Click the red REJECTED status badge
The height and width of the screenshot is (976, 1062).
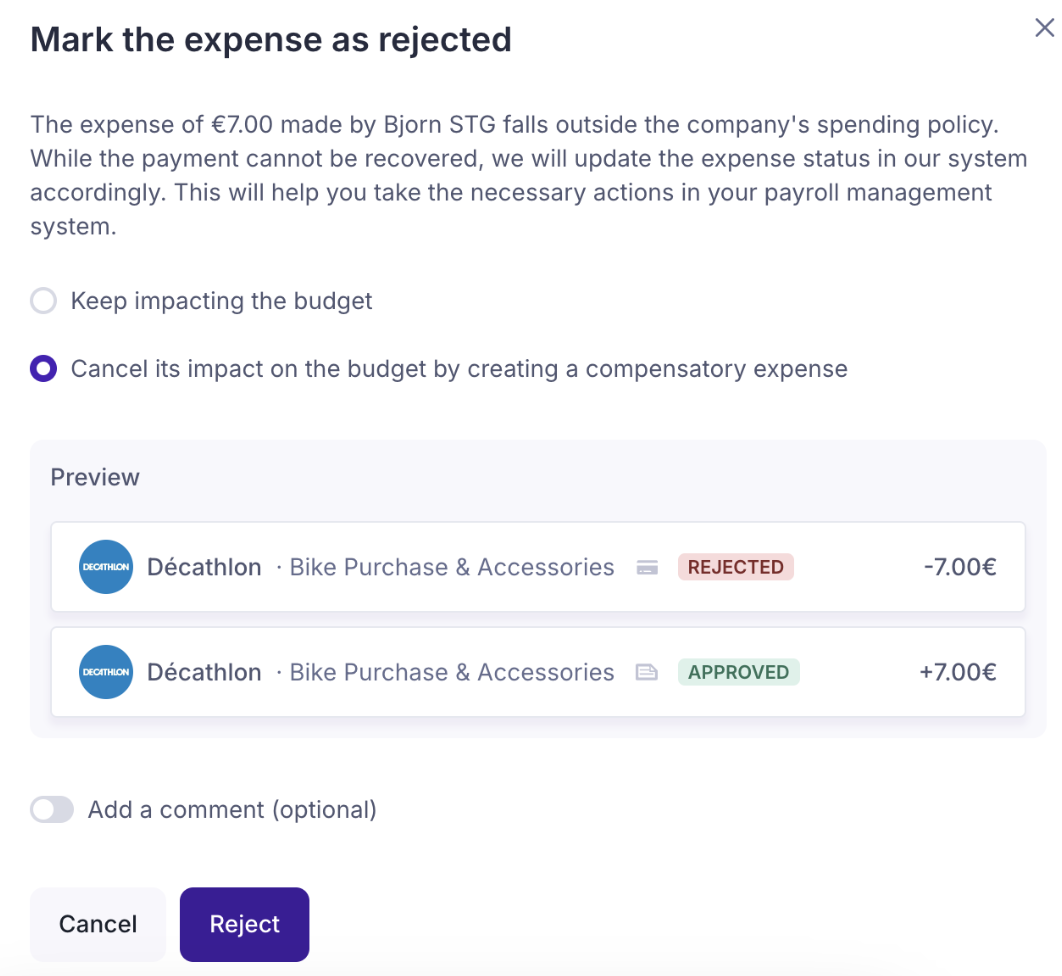click(x=735, y=567)
